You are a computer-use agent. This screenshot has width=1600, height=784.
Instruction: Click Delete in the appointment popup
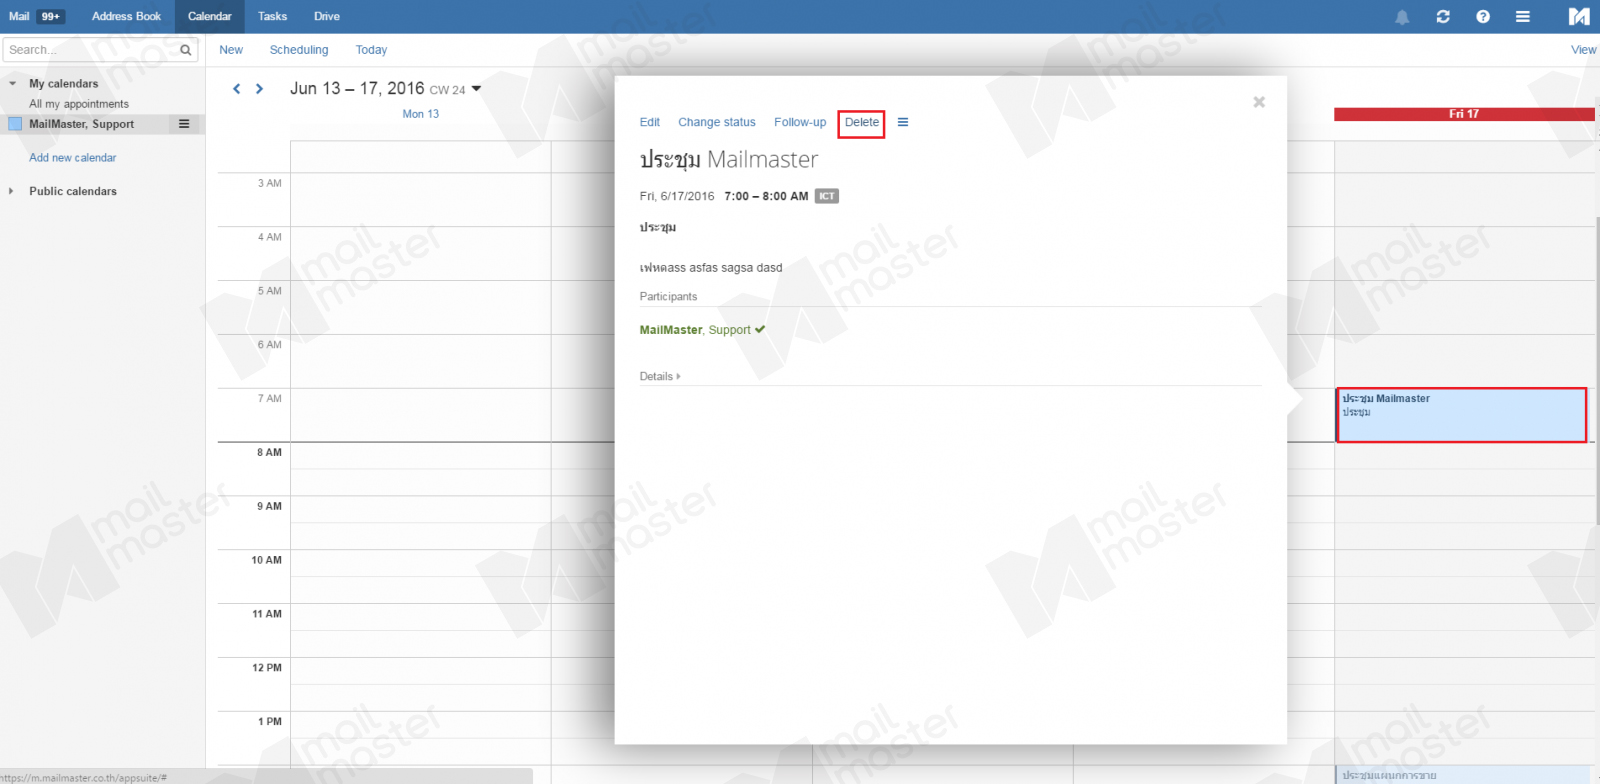[x=862, y=122]
